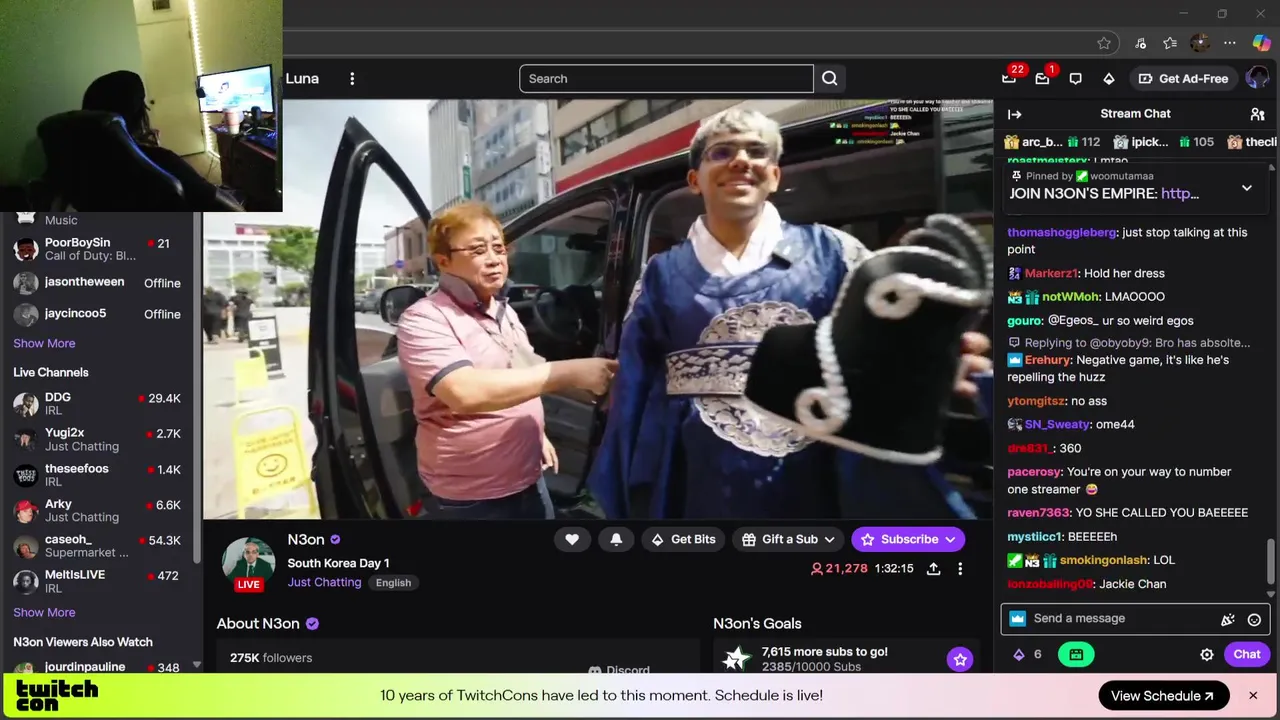Open chat settings gear icon
This screenshot has height=720, width=1280.
point(1207,655)
